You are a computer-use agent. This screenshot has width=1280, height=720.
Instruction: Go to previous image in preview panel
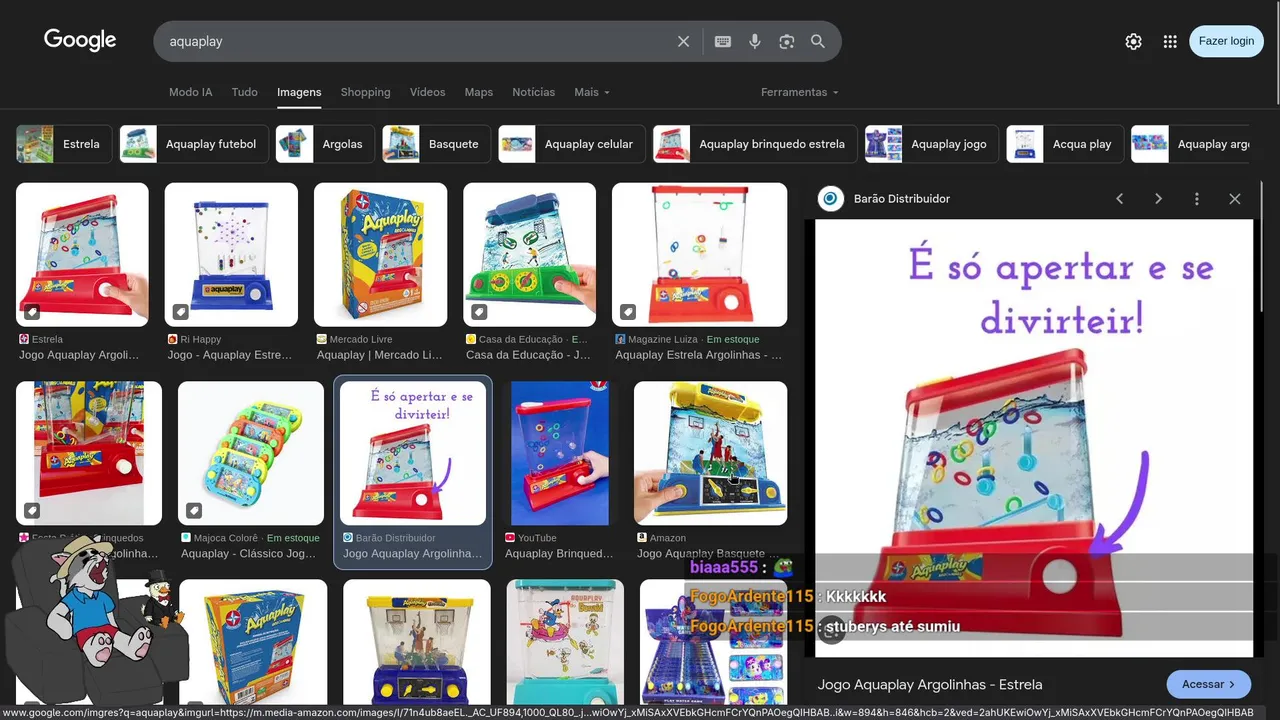(1120, 199)
